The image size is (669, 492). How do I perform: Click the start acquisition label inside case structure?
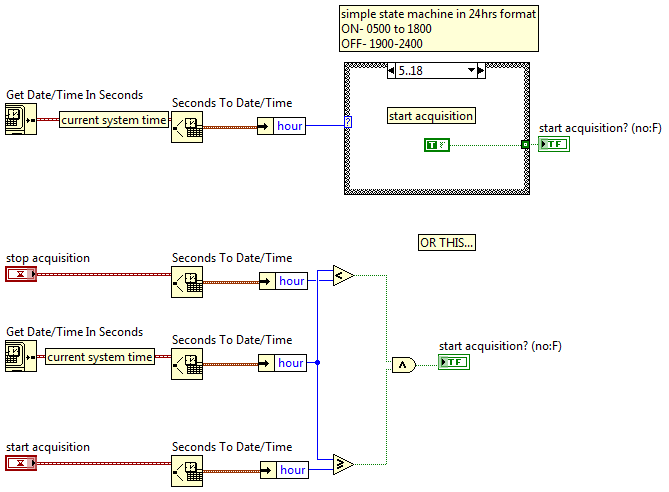(x=431, y=116)
